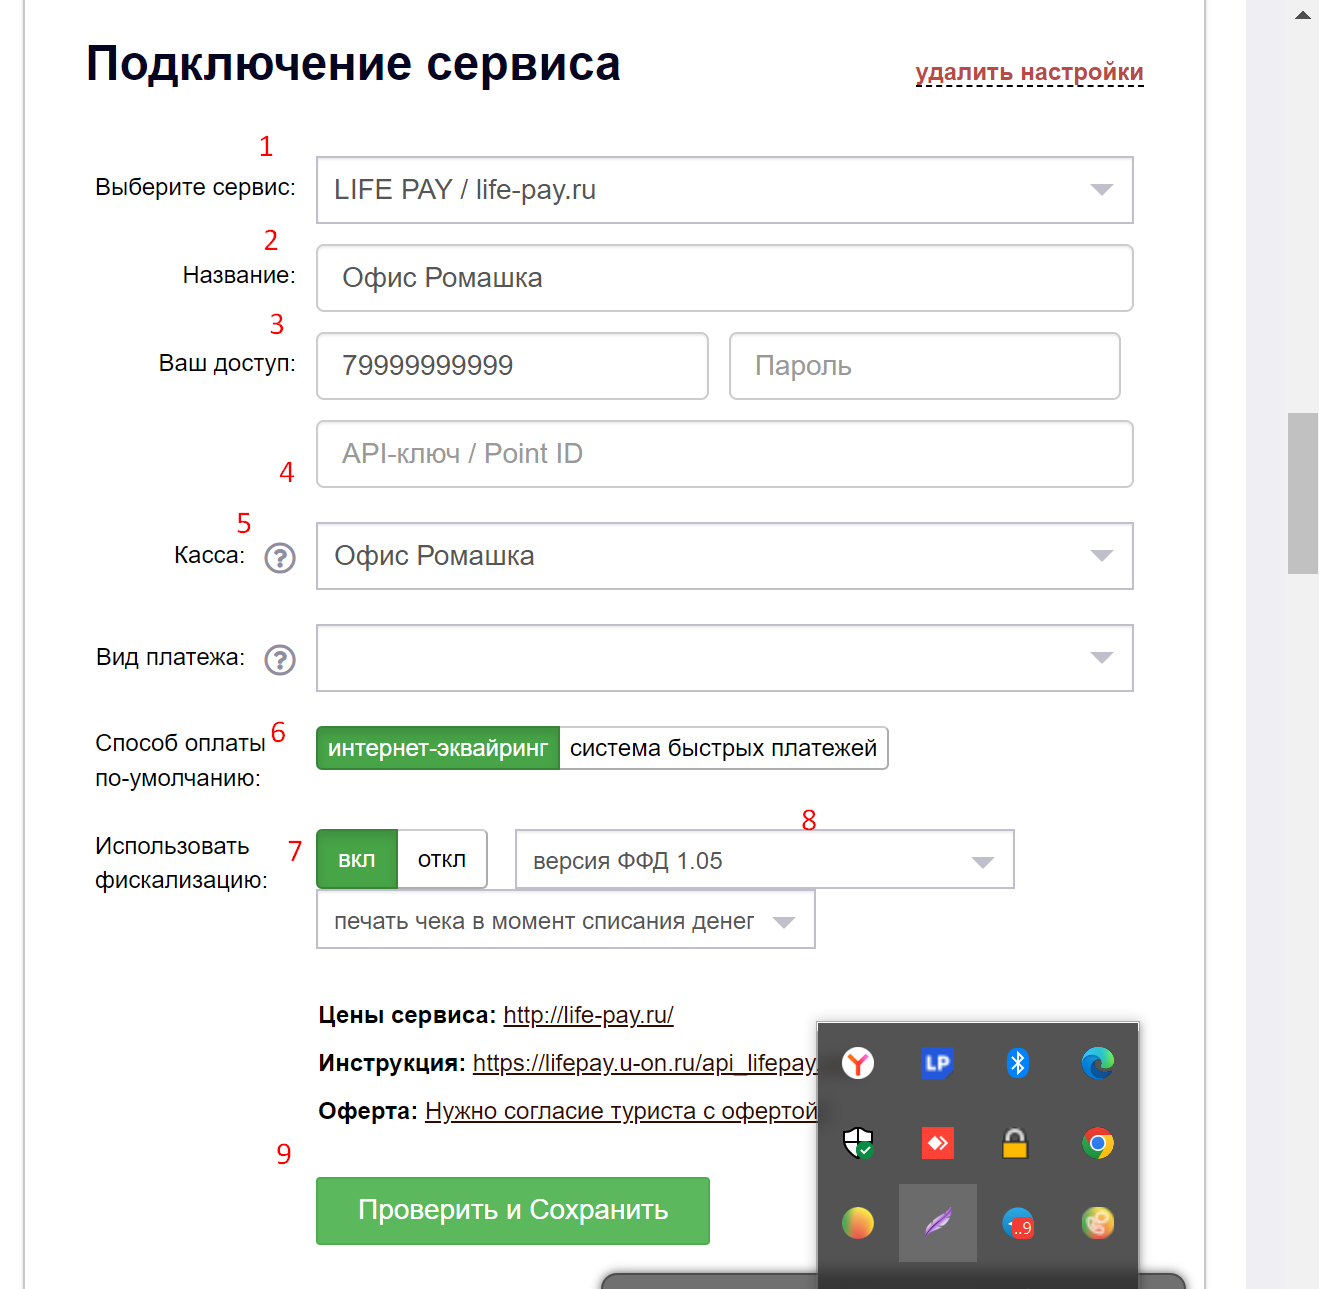1319x1289 pixels.
Task: Open Microsoft Edge tray icon
Action: [1097, 1063]
